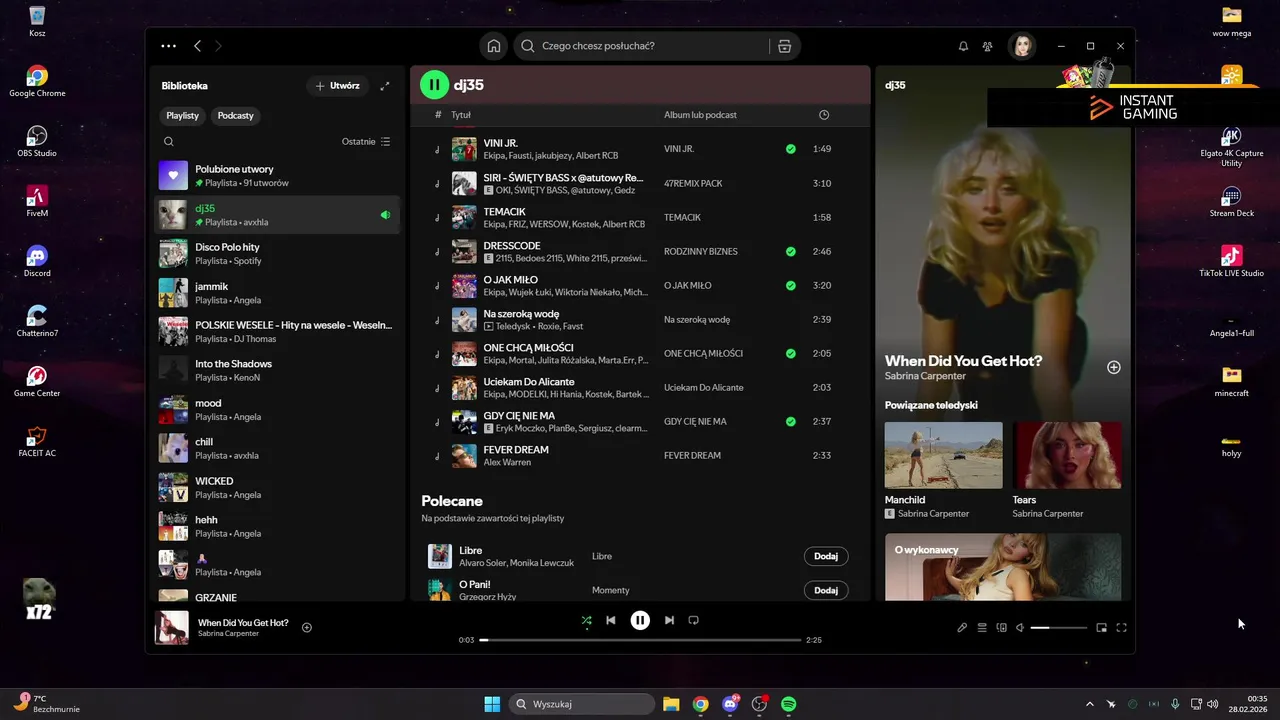
Task: Expand the library panel to full view
Action: point(385,86)
